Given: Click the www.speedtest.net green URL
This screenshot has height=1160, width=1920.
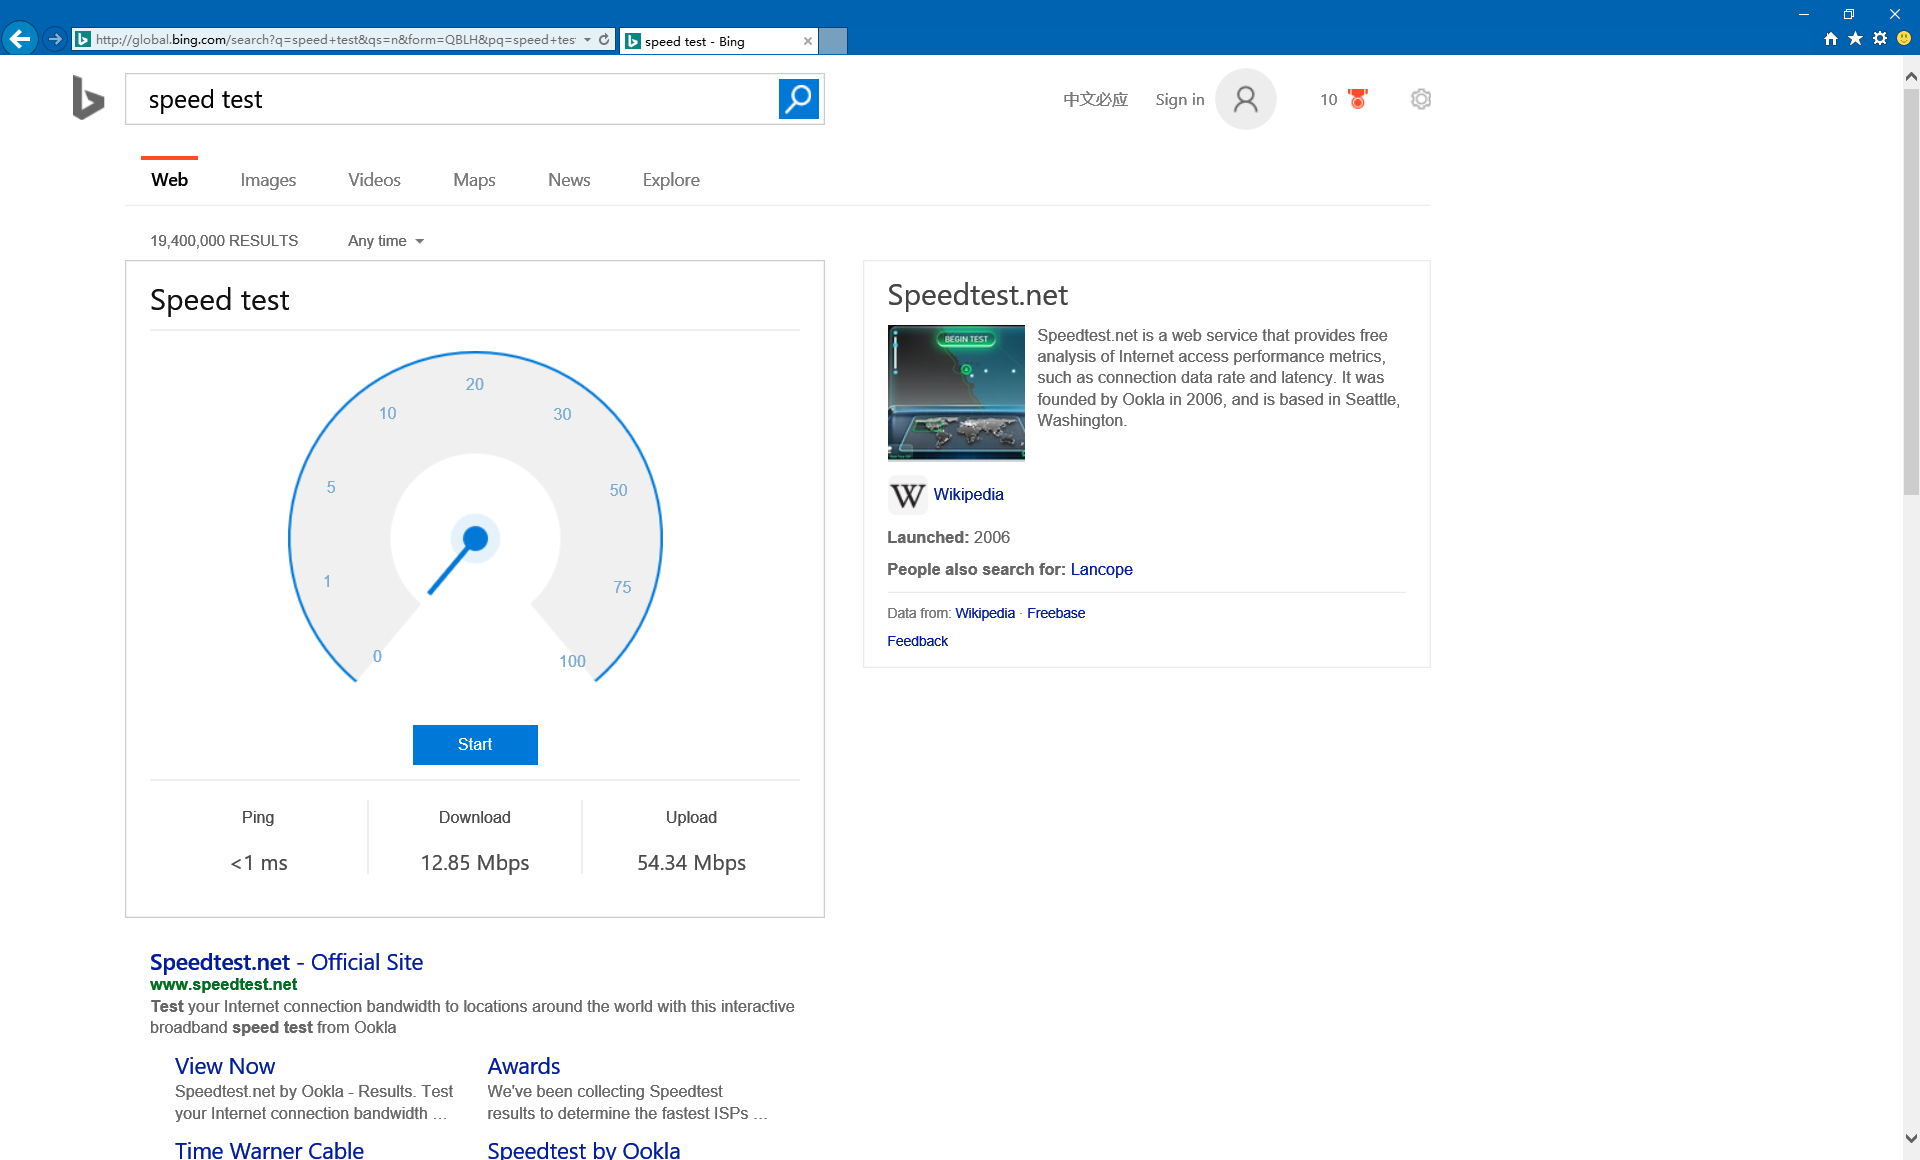Looking at the screenshot, I should [x=223, y=985].
